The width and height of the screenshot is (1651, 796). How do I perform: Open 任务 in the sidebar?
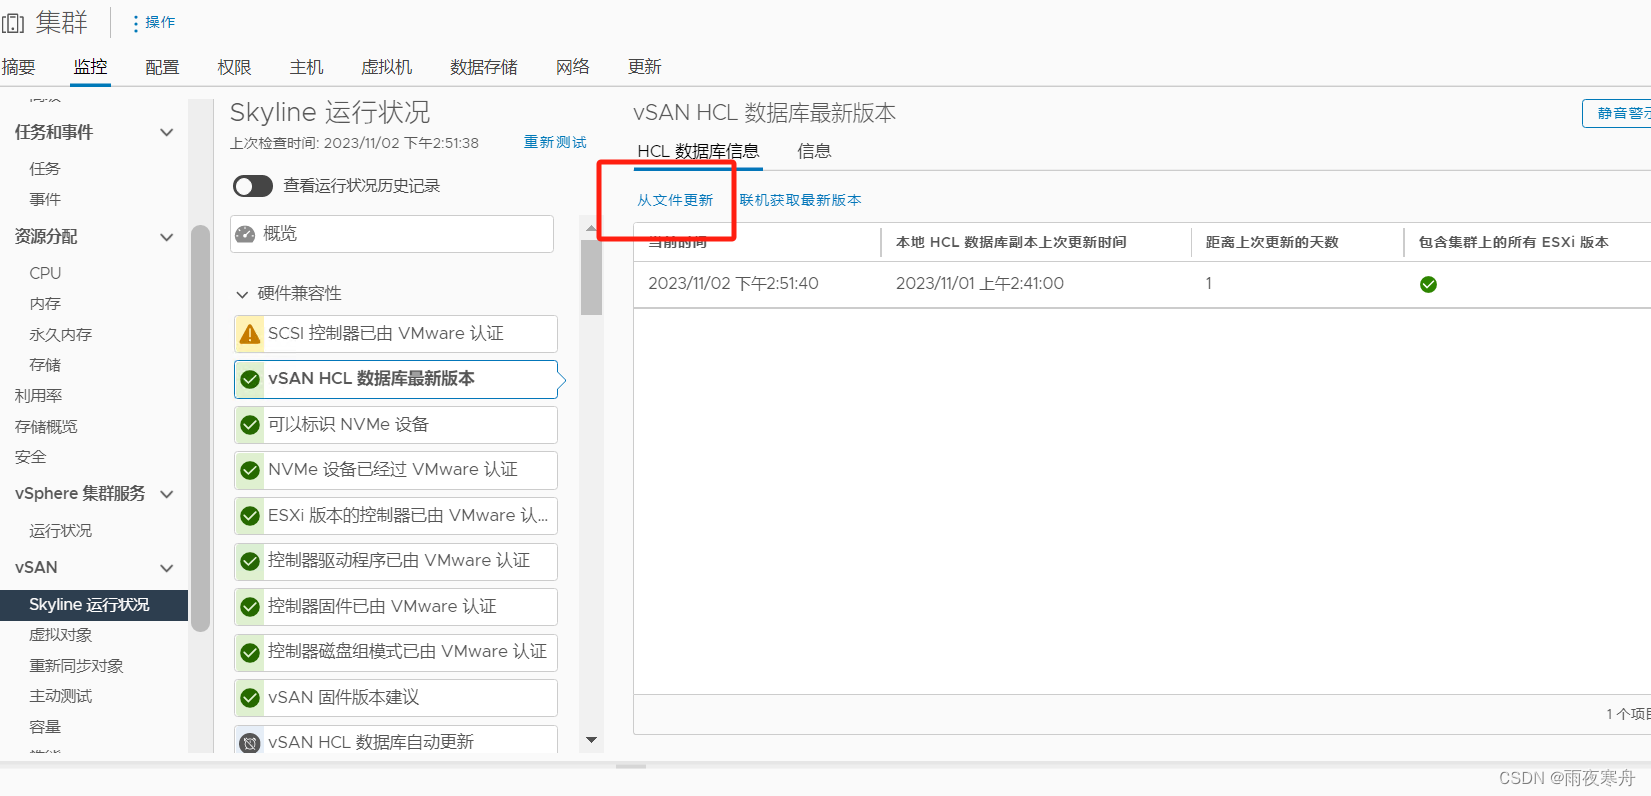(x=45, y=169)
